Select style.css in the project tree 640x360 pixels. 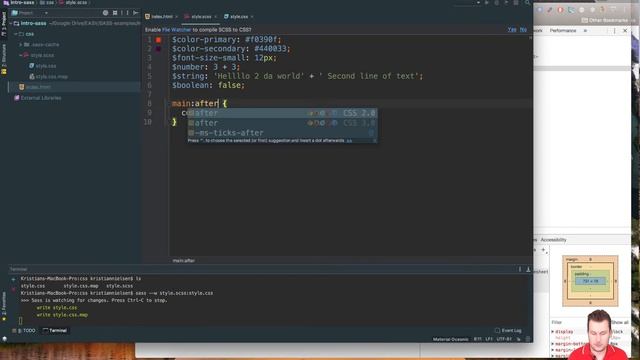(43, 66)
